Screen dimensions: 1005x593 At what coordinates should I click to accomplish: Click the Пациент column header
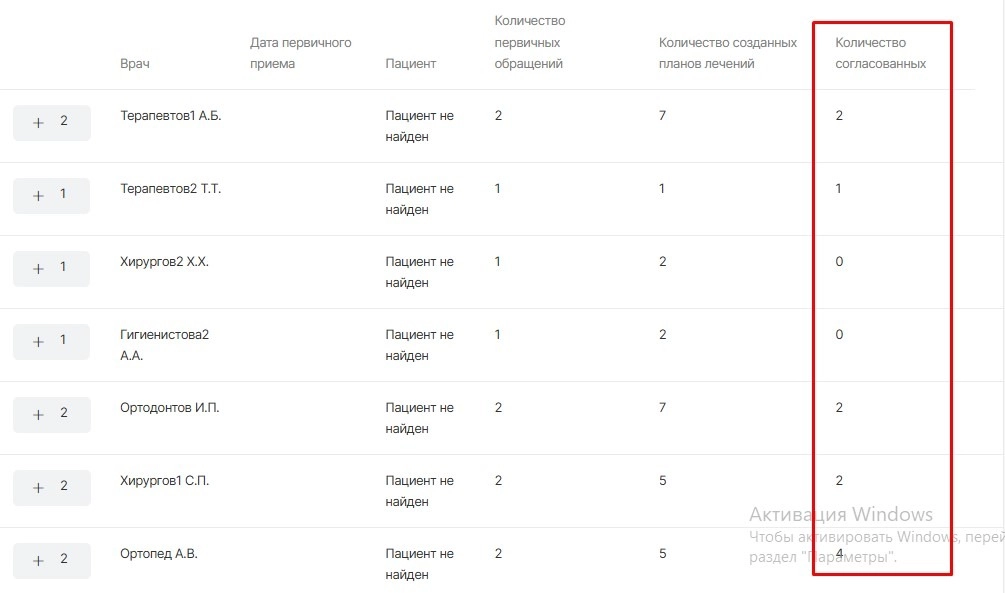[410, 64]
